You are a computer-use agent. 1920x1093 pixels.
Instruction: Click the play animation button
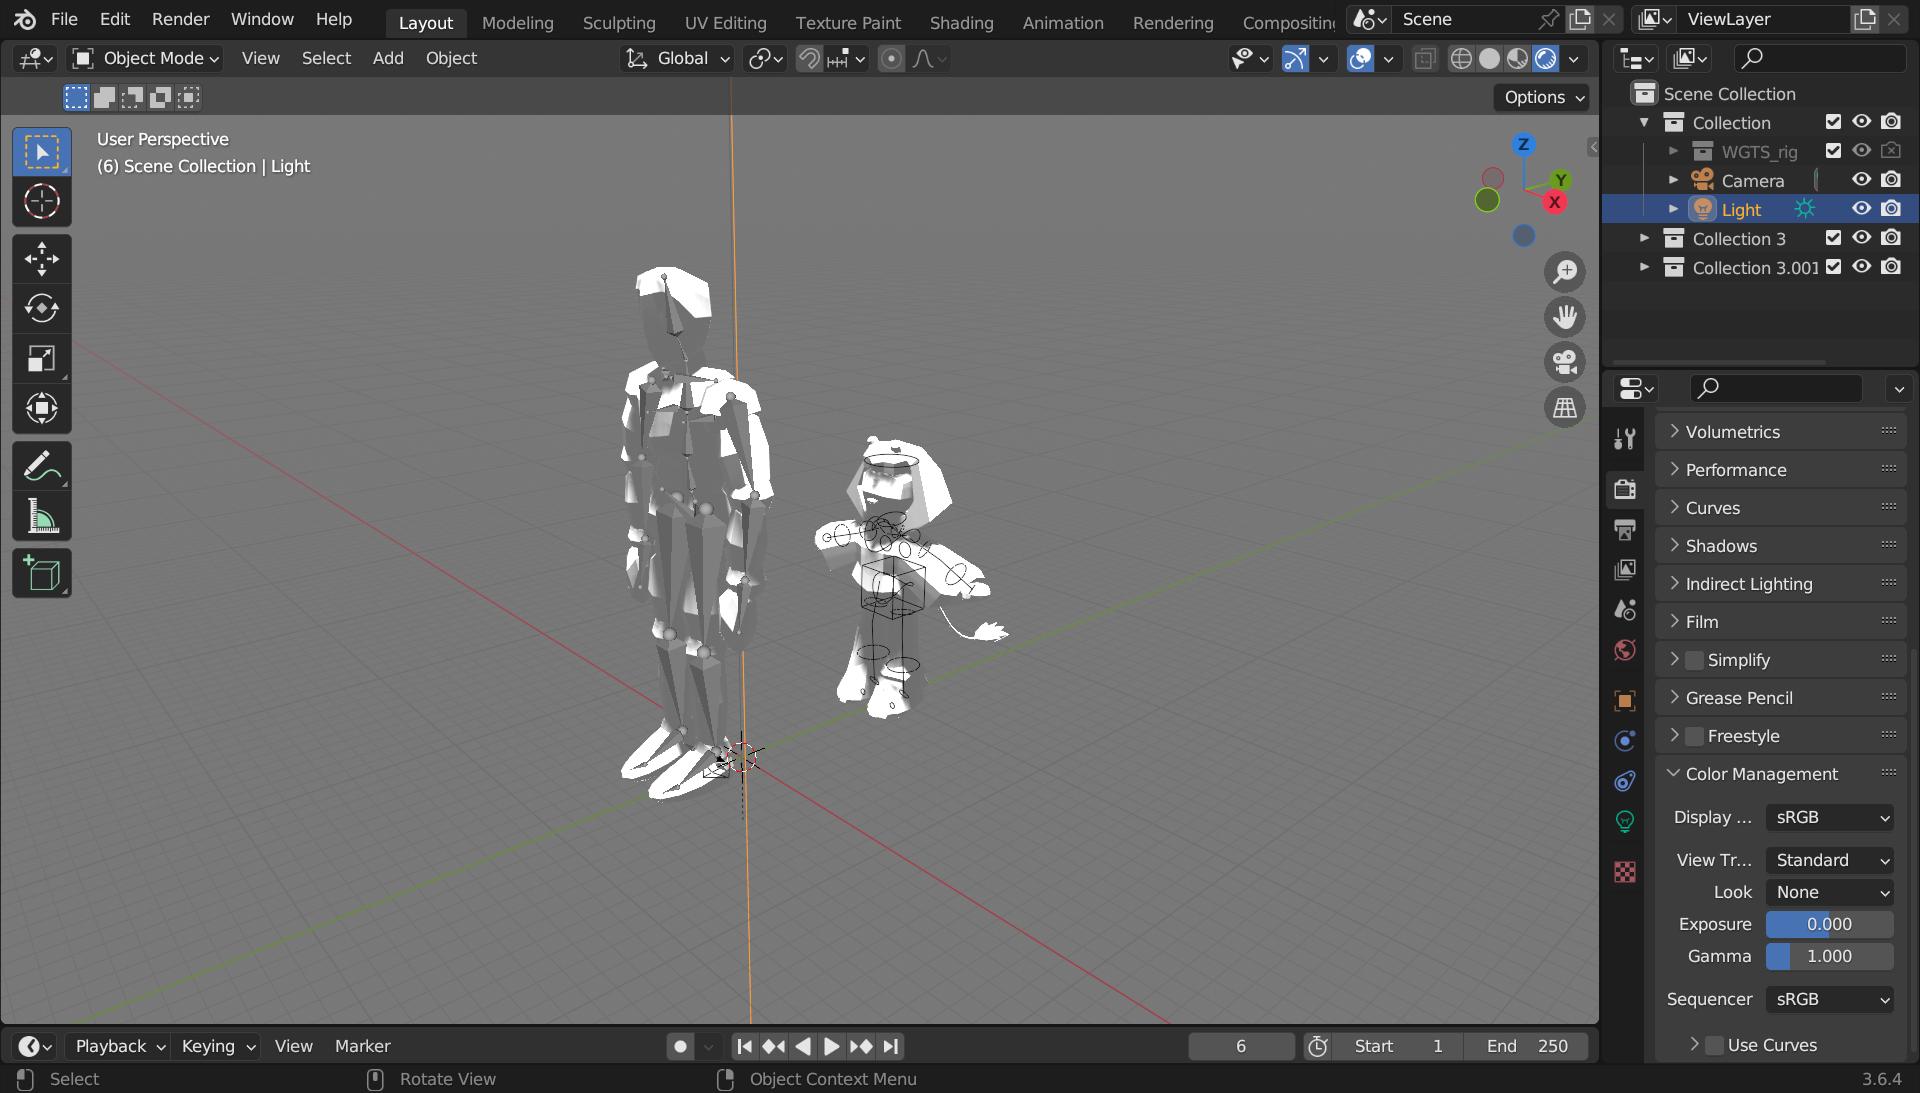click(x=831, y=1047)
